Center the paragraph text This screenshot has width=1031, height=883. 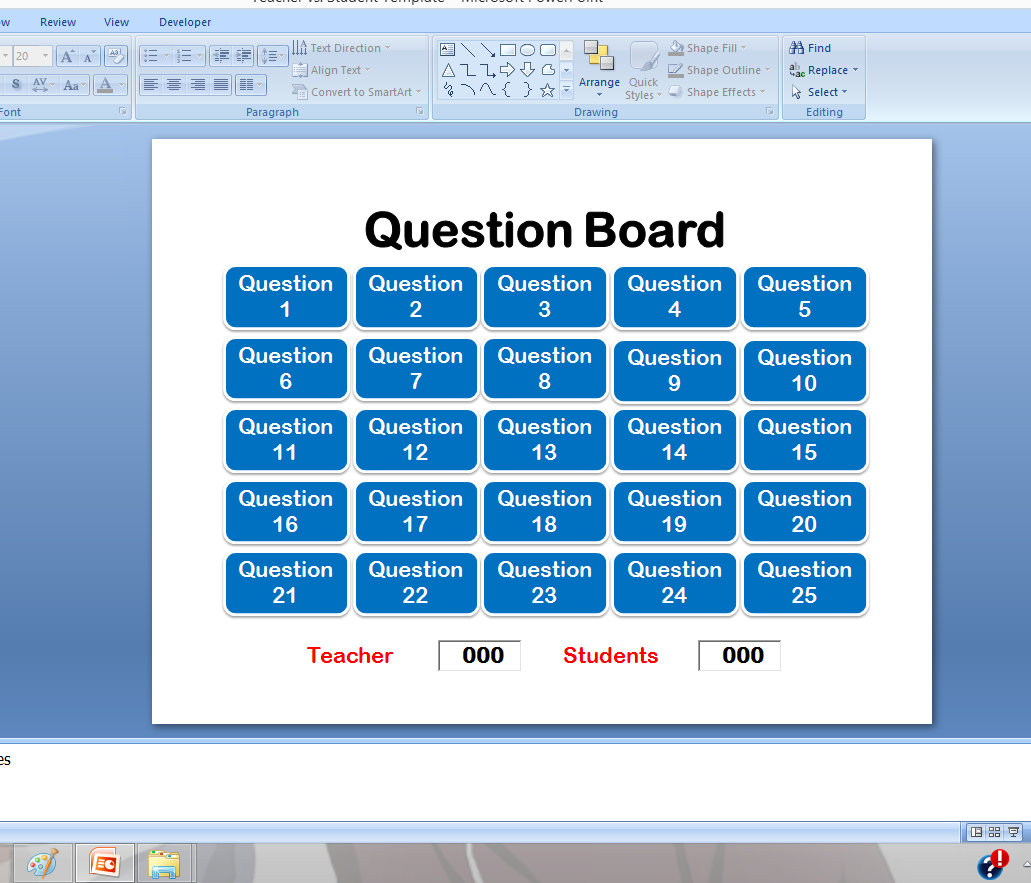[x=174, y=84]
